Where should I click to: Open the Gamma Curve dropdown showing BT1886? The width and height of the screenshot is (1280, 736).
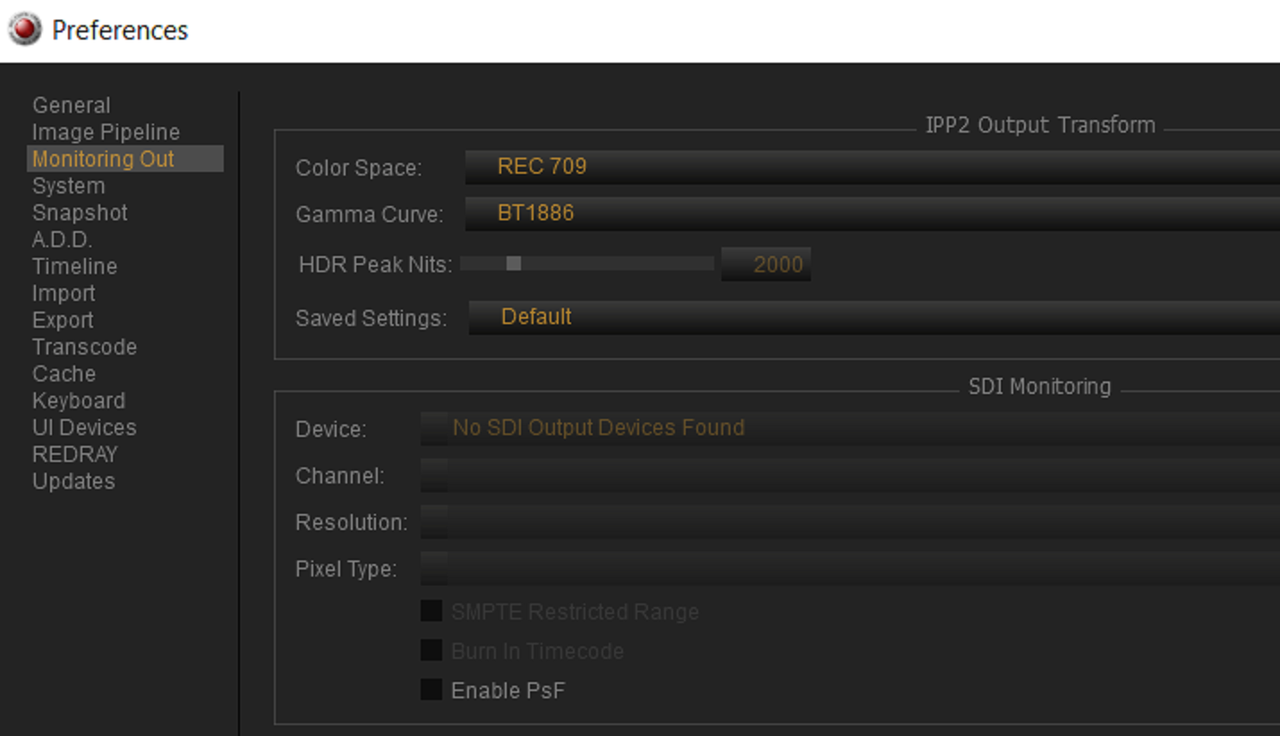click(872, 213)
